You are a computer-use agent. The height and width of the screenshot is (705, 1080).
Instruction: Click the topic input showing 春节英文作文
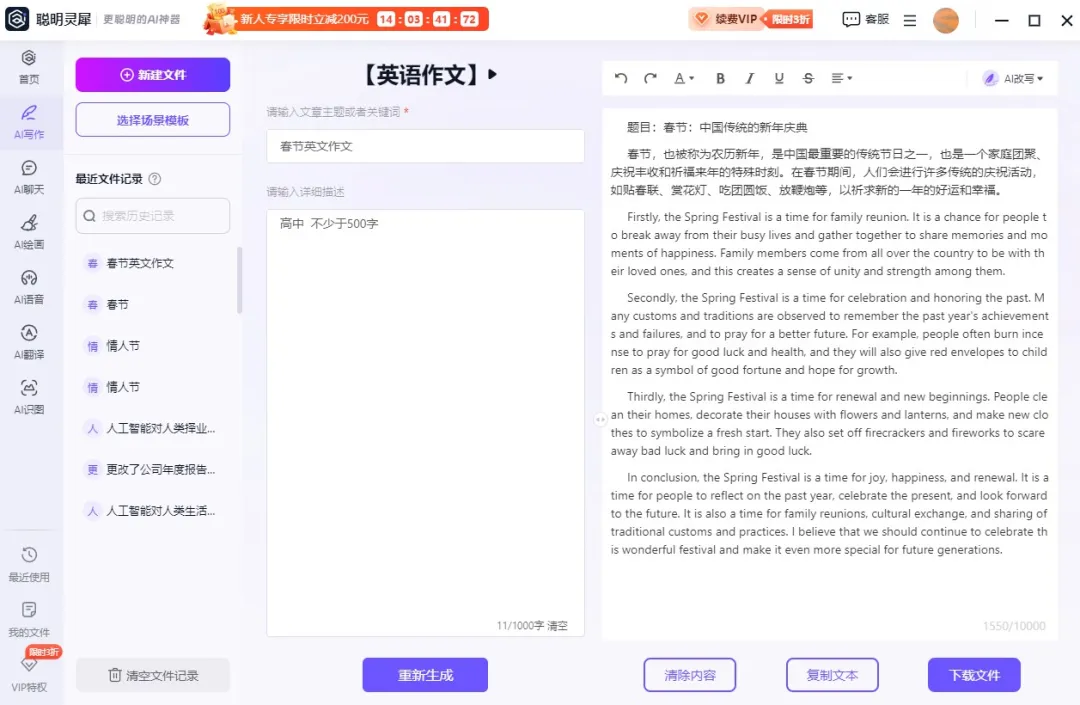click(424, 145)
